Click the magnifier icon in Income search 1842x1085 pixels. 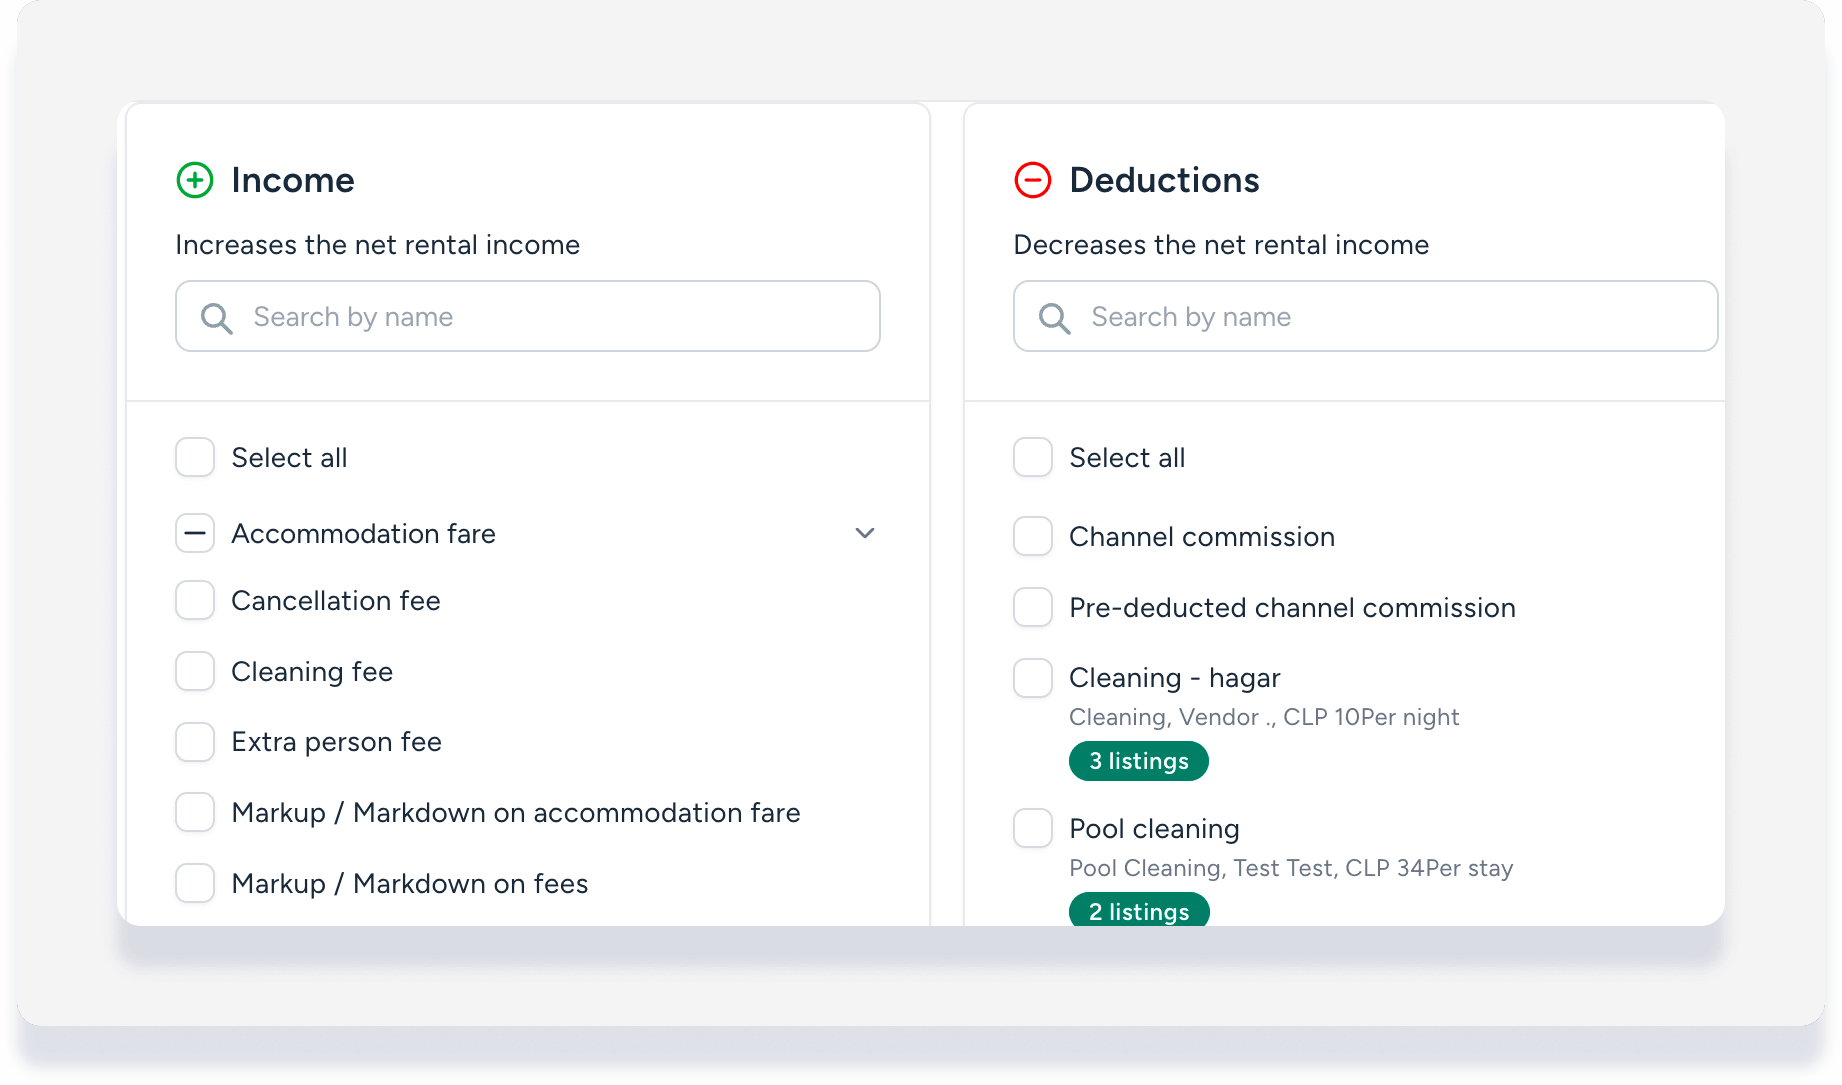click(x=217, y=318)
